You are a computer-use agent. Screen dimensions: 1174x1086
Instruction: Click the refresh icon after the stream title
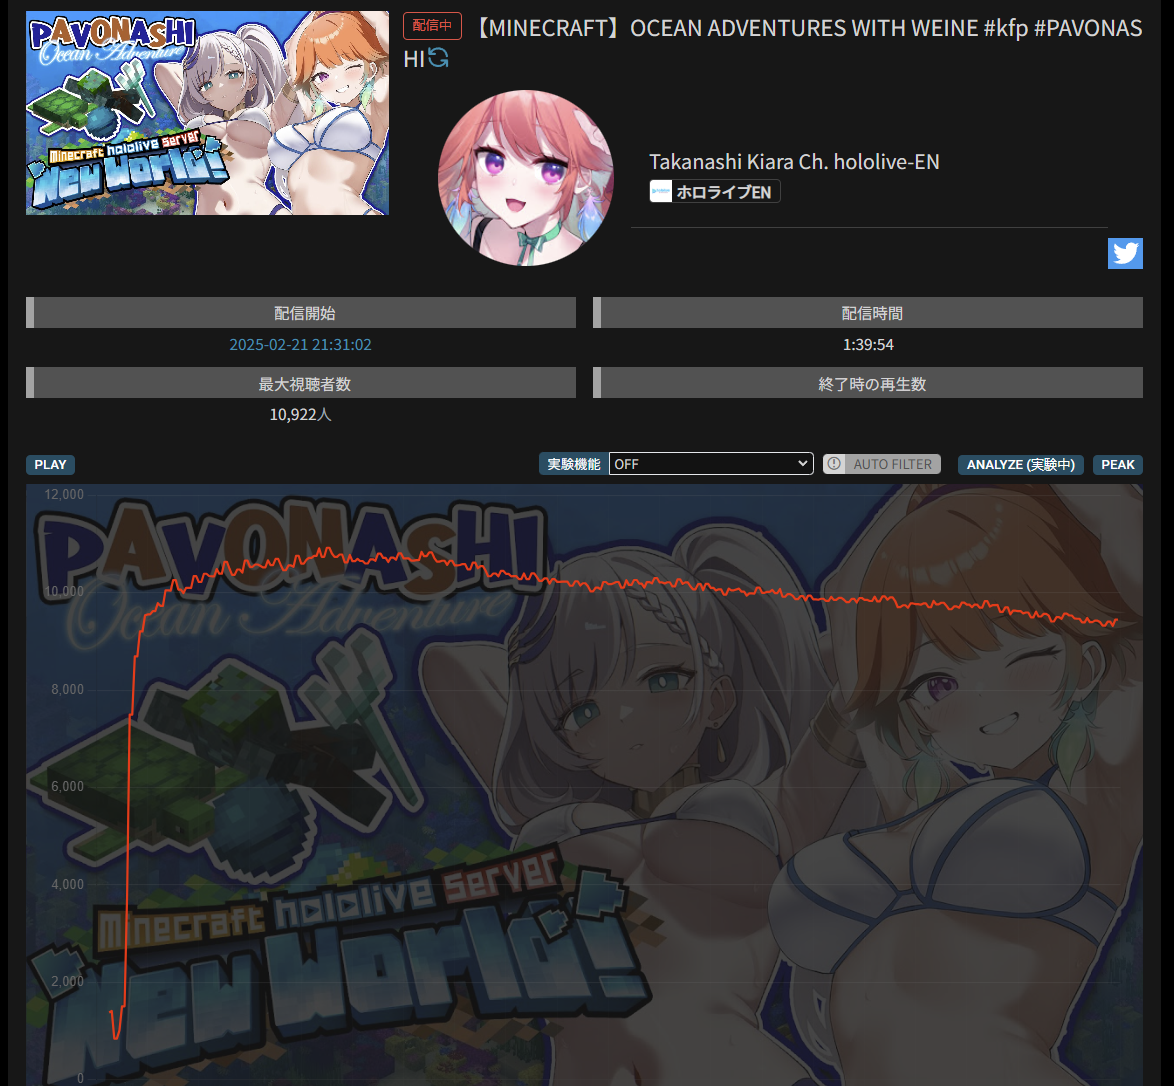tap(439, 58)
